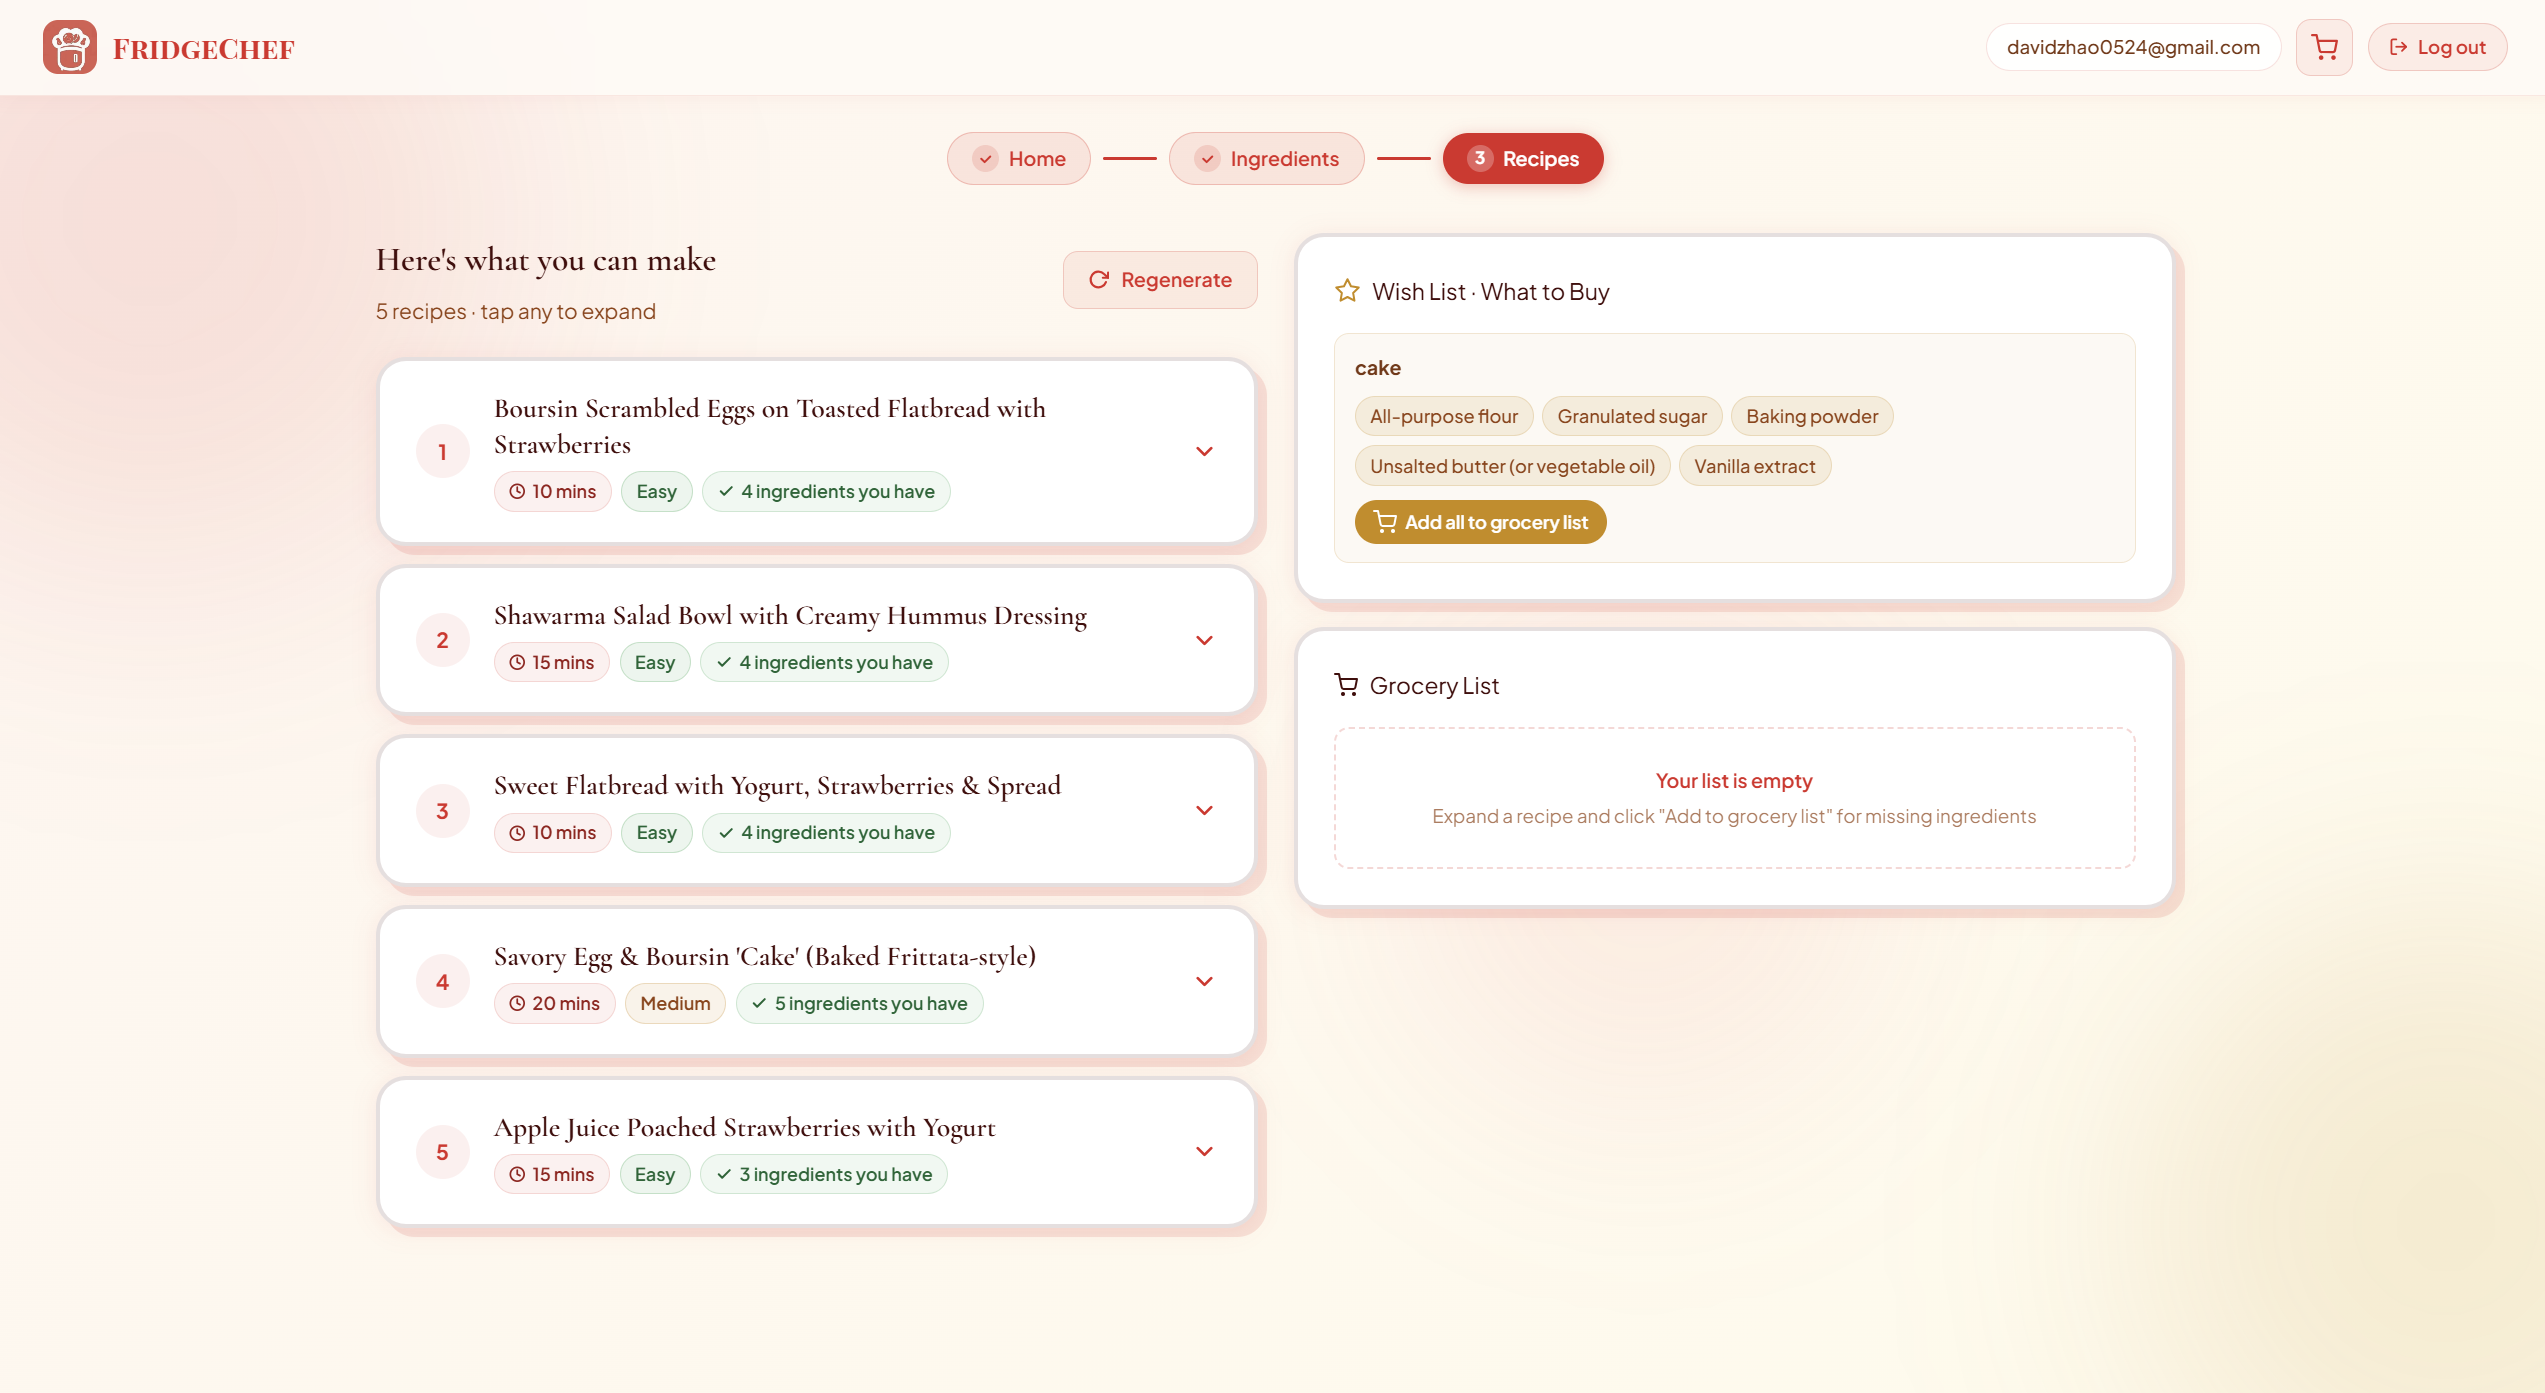
Task: Click recipe number 1 circle badge
Action: coord(442,452)
